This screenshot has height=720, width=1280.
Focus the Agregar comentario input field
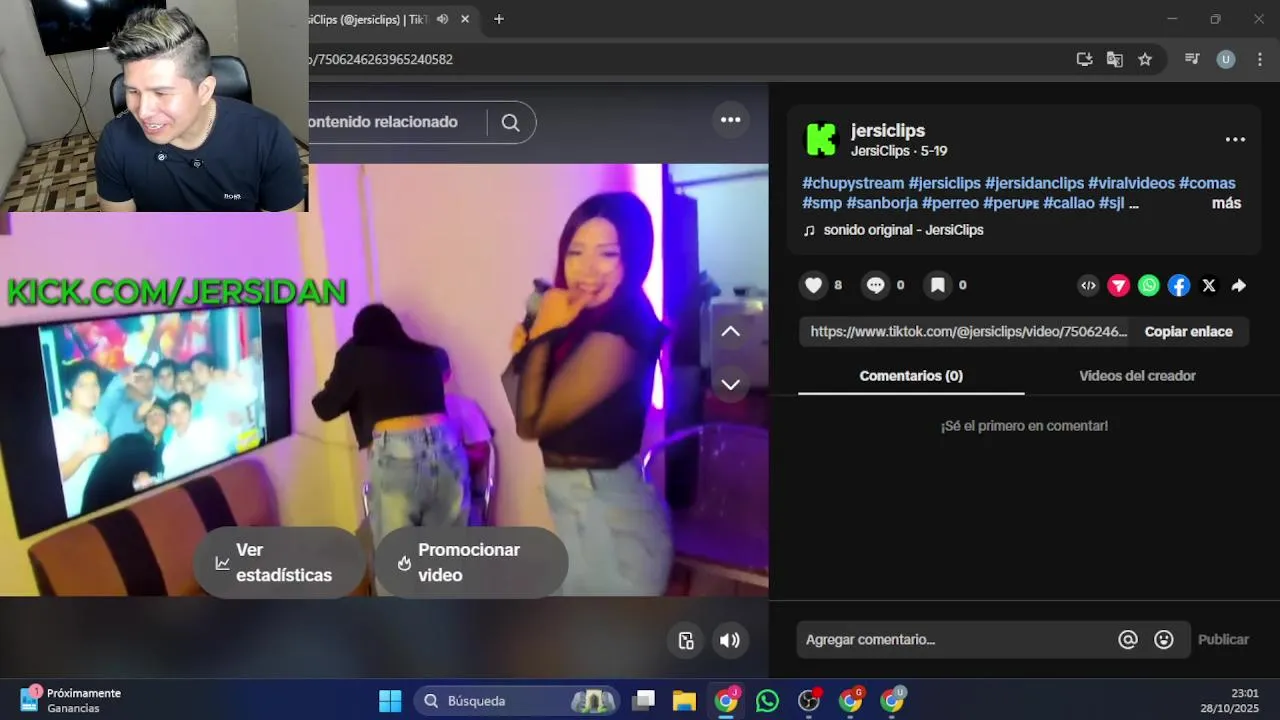[955, 640]
